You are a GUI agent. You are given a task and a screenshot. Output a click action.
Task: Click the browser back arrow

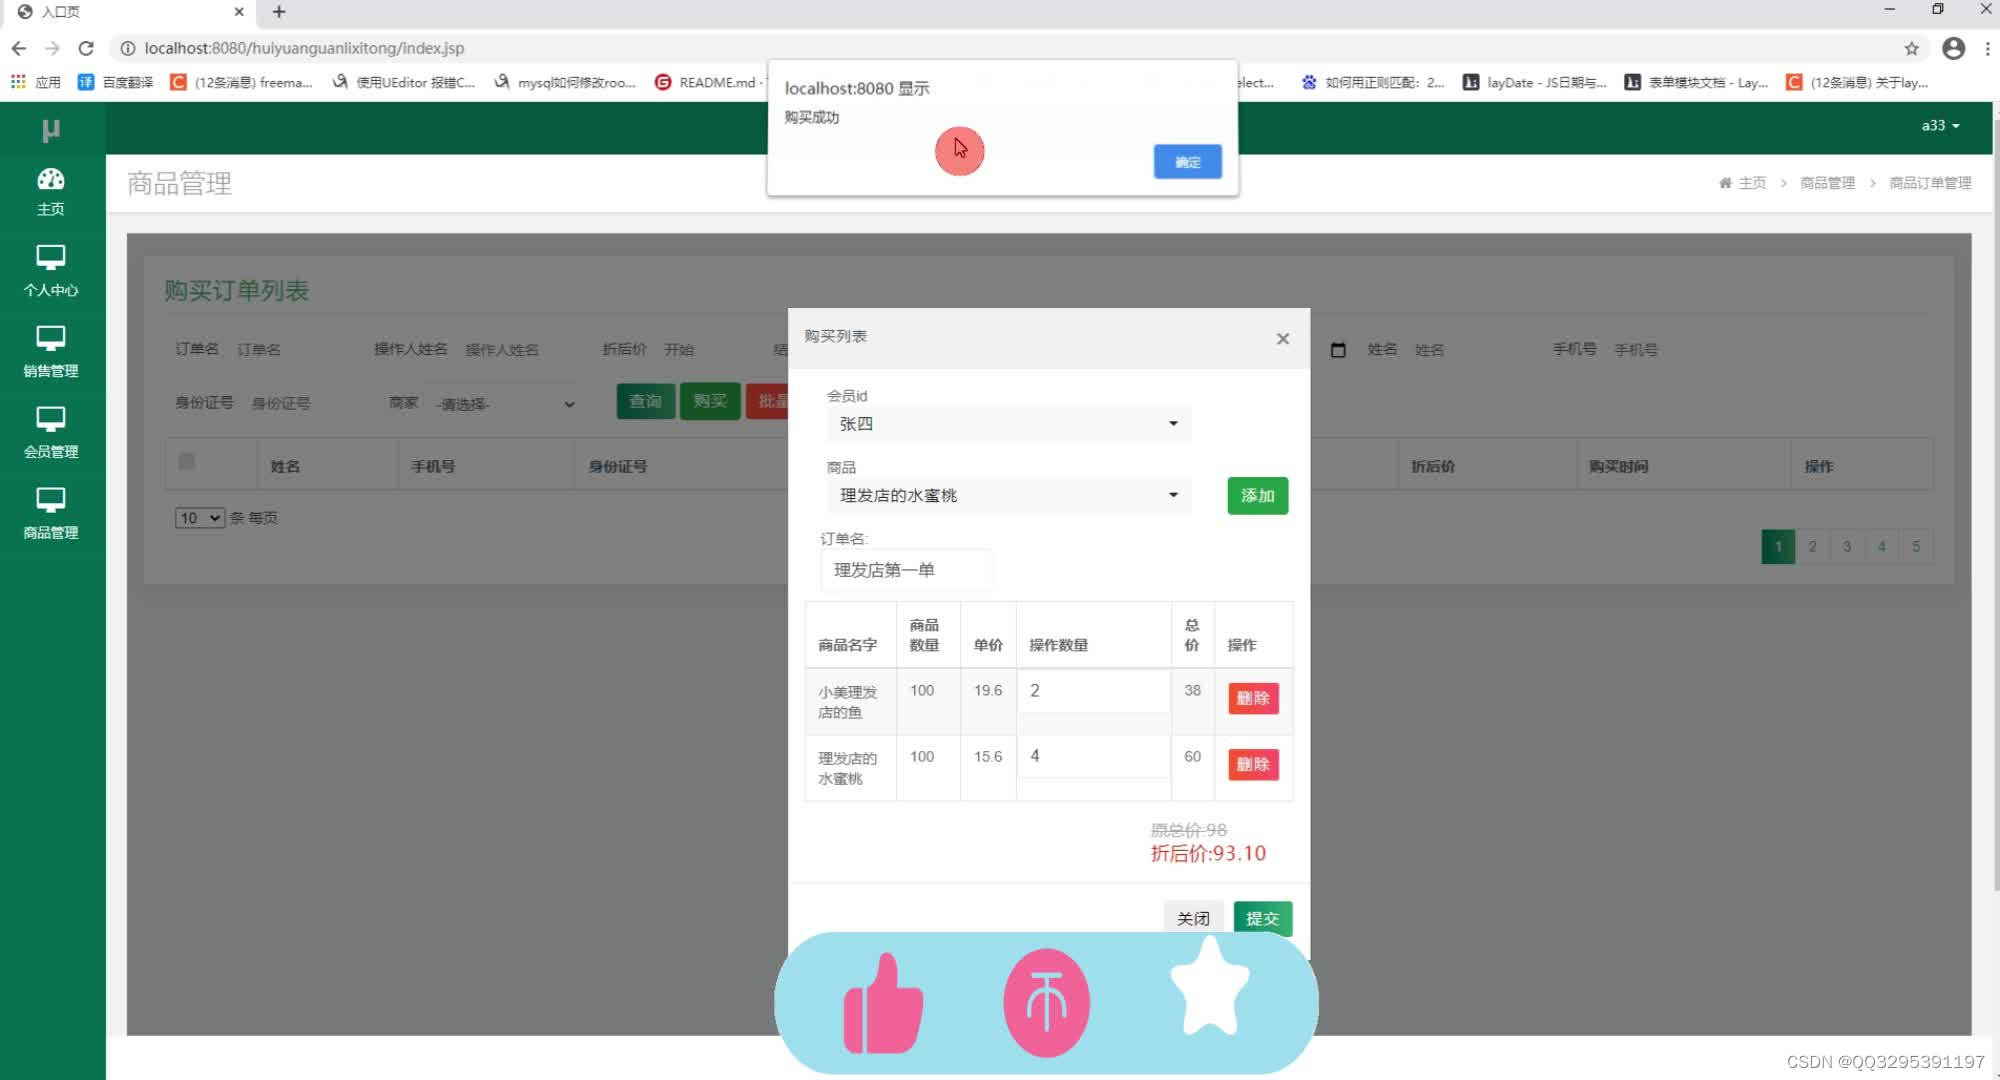(19, 48)
